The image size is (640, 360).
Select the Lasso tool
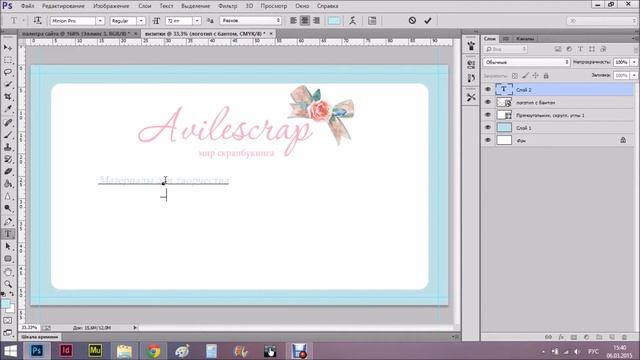coord(8,72)
